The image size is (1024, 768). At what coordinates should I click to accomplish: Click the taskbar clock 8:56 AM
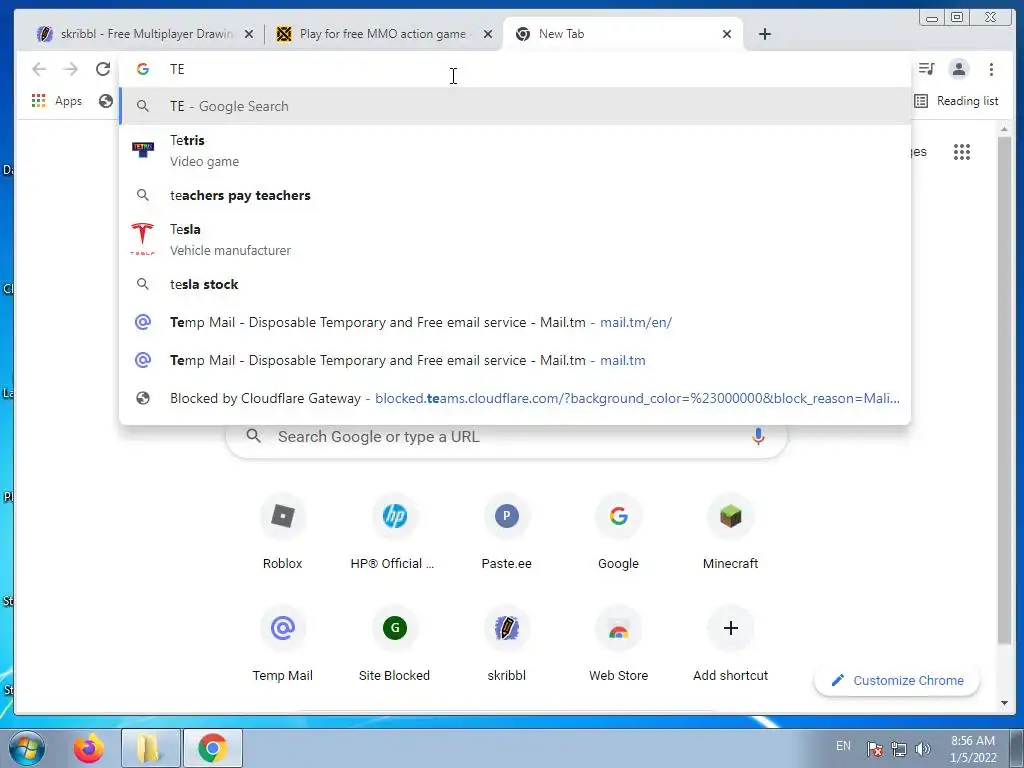[x=972, y=741]
